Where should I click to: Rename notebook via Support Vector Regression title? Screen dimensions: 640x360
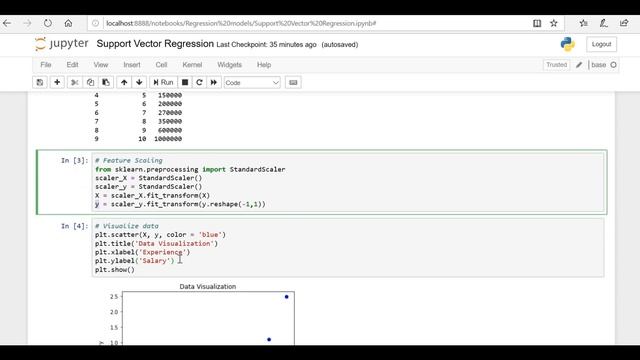tap(155, 44)
